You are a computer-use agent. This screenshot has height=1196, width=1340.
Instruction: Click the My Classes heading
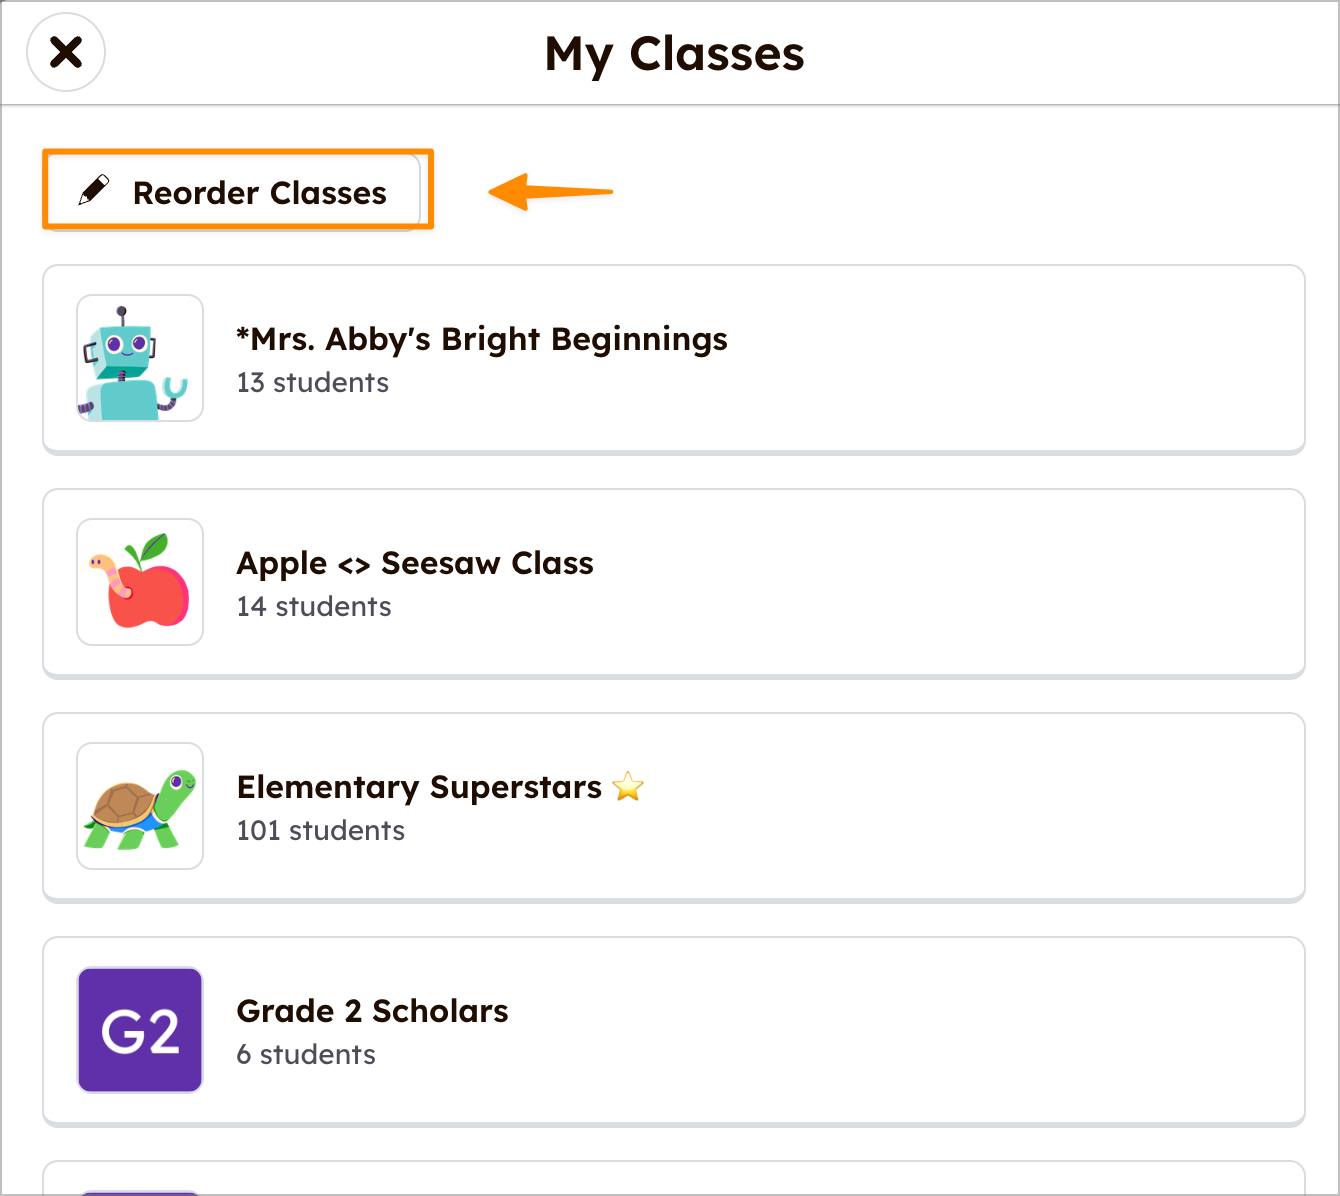[674, 54]
